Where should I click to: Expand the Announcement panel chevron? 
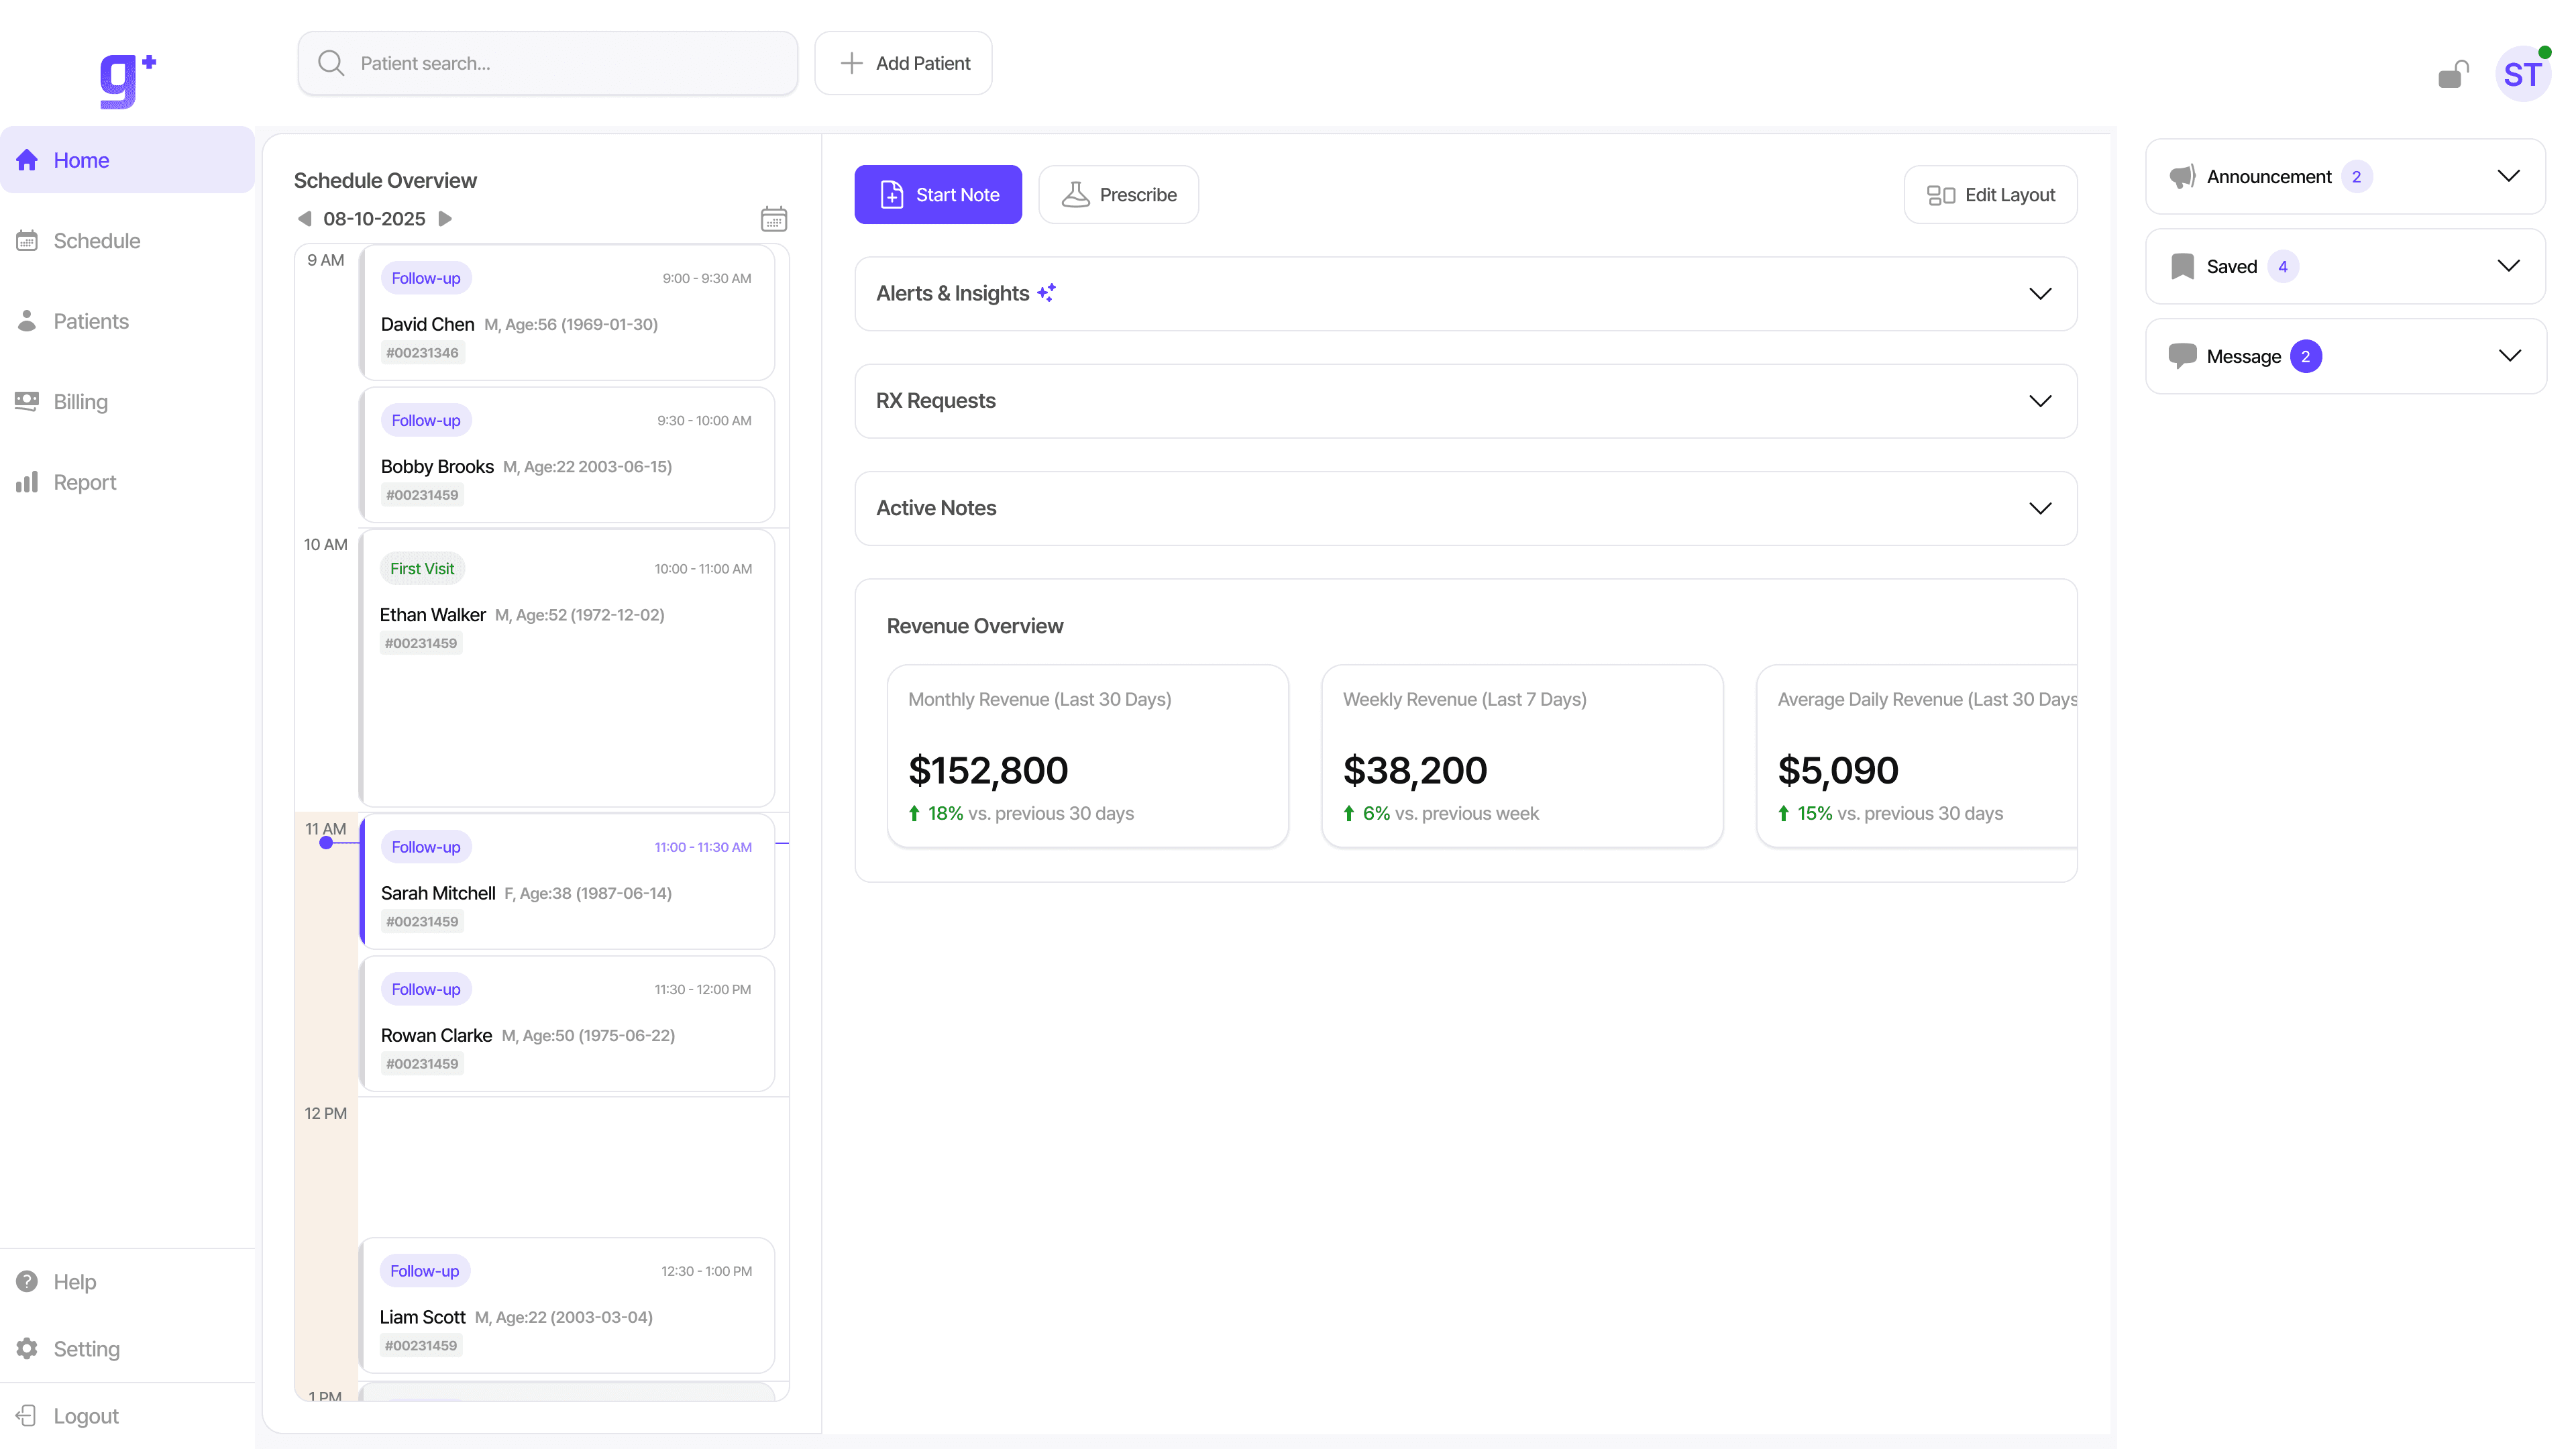pos(2507,177)
